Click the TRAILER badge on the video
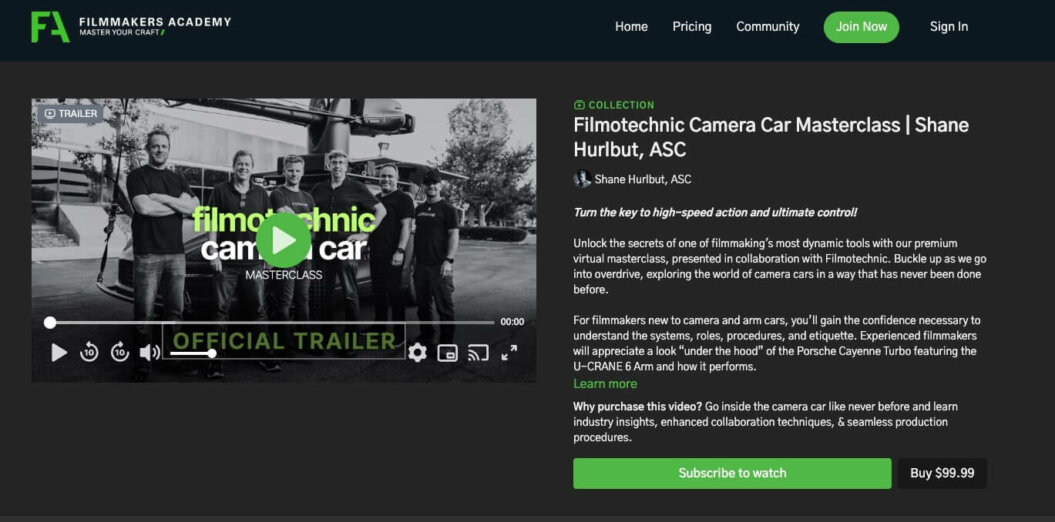The width and height of the screenshot is (1055, 522). point(71,114)
